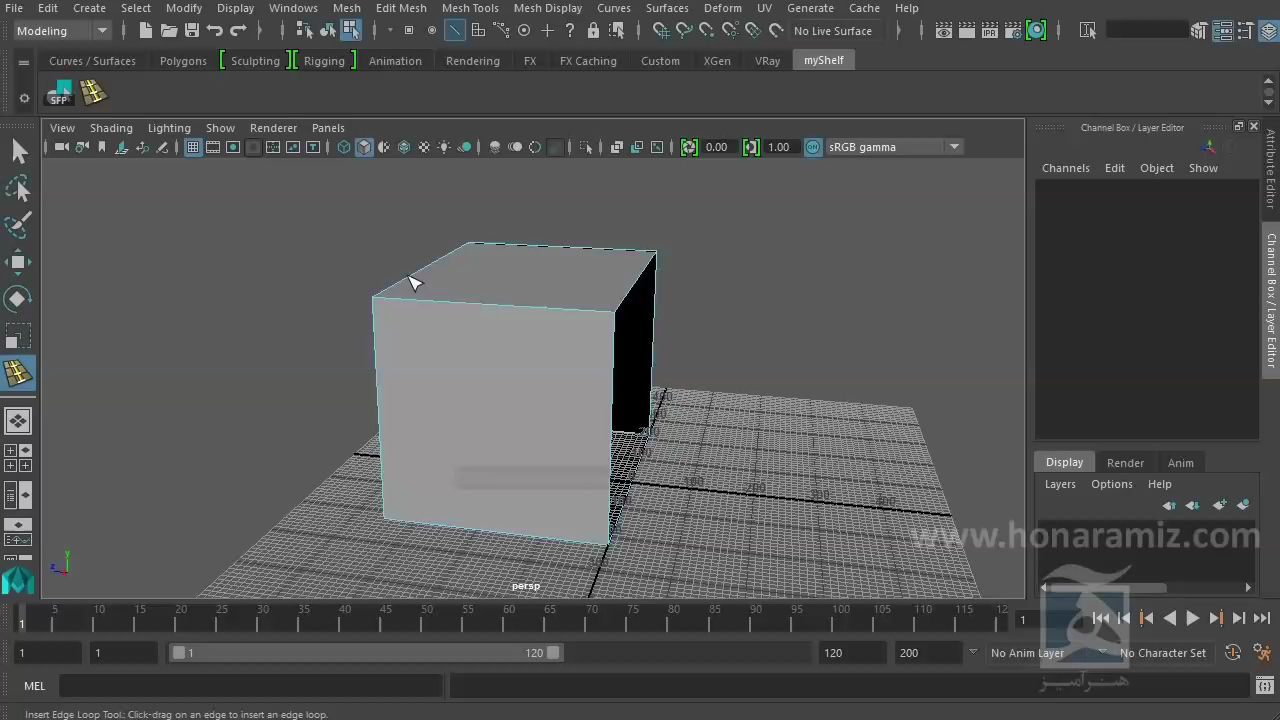The height and width of the screenshot is (720, 1280).
Task: Undo the last action from the toolbar
Action: [x=215, y=31]
